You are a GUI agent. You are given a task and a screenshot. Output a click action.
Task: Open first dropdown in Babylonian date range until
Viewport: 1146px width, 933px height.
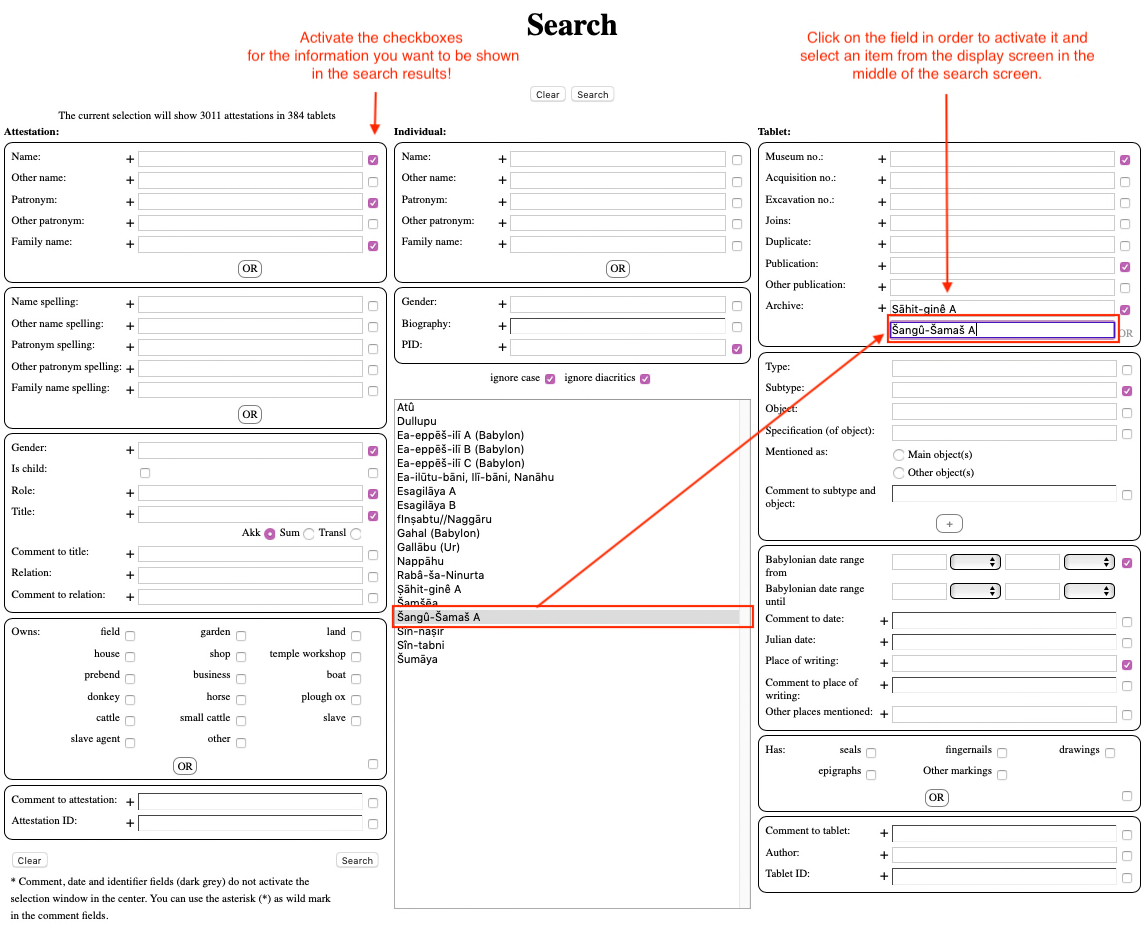[x=975, y=591]
